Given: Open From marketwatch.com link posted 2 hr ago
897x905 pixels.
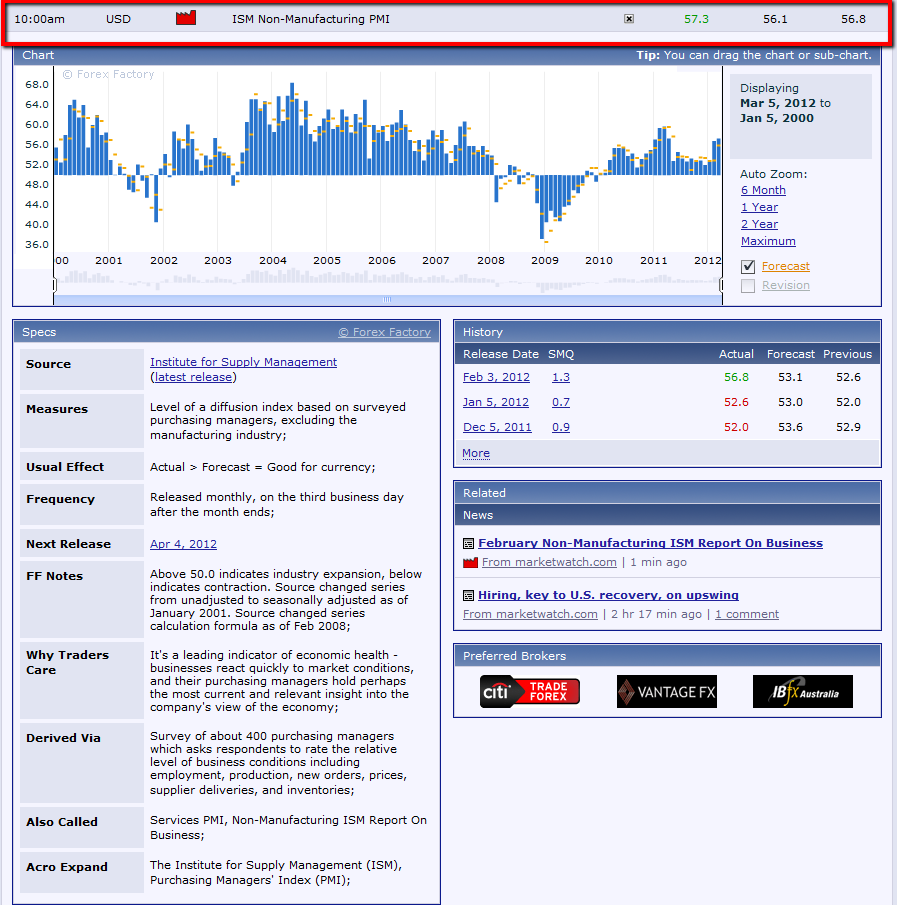Looking at the screenshot, I should [530, 614].
